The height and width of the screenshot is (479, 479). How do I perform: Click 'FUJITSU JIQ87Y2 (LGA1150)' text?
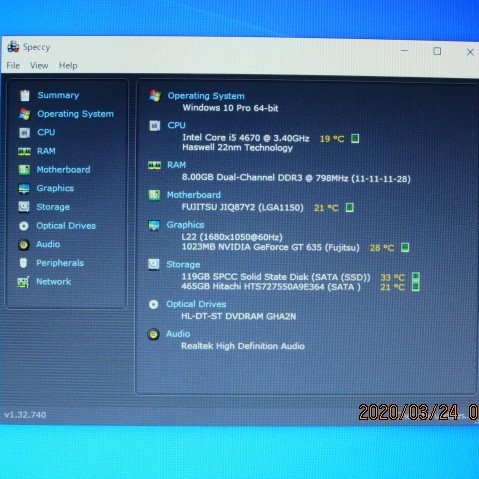(x=243, y=207)
